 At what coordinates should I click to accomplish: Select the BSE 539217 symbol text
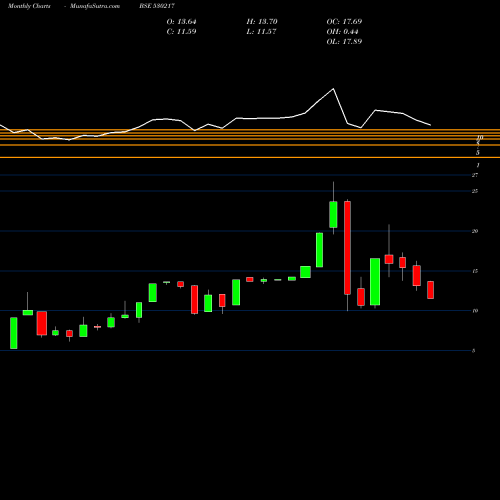pyautogui.click(x=157, y=6)
